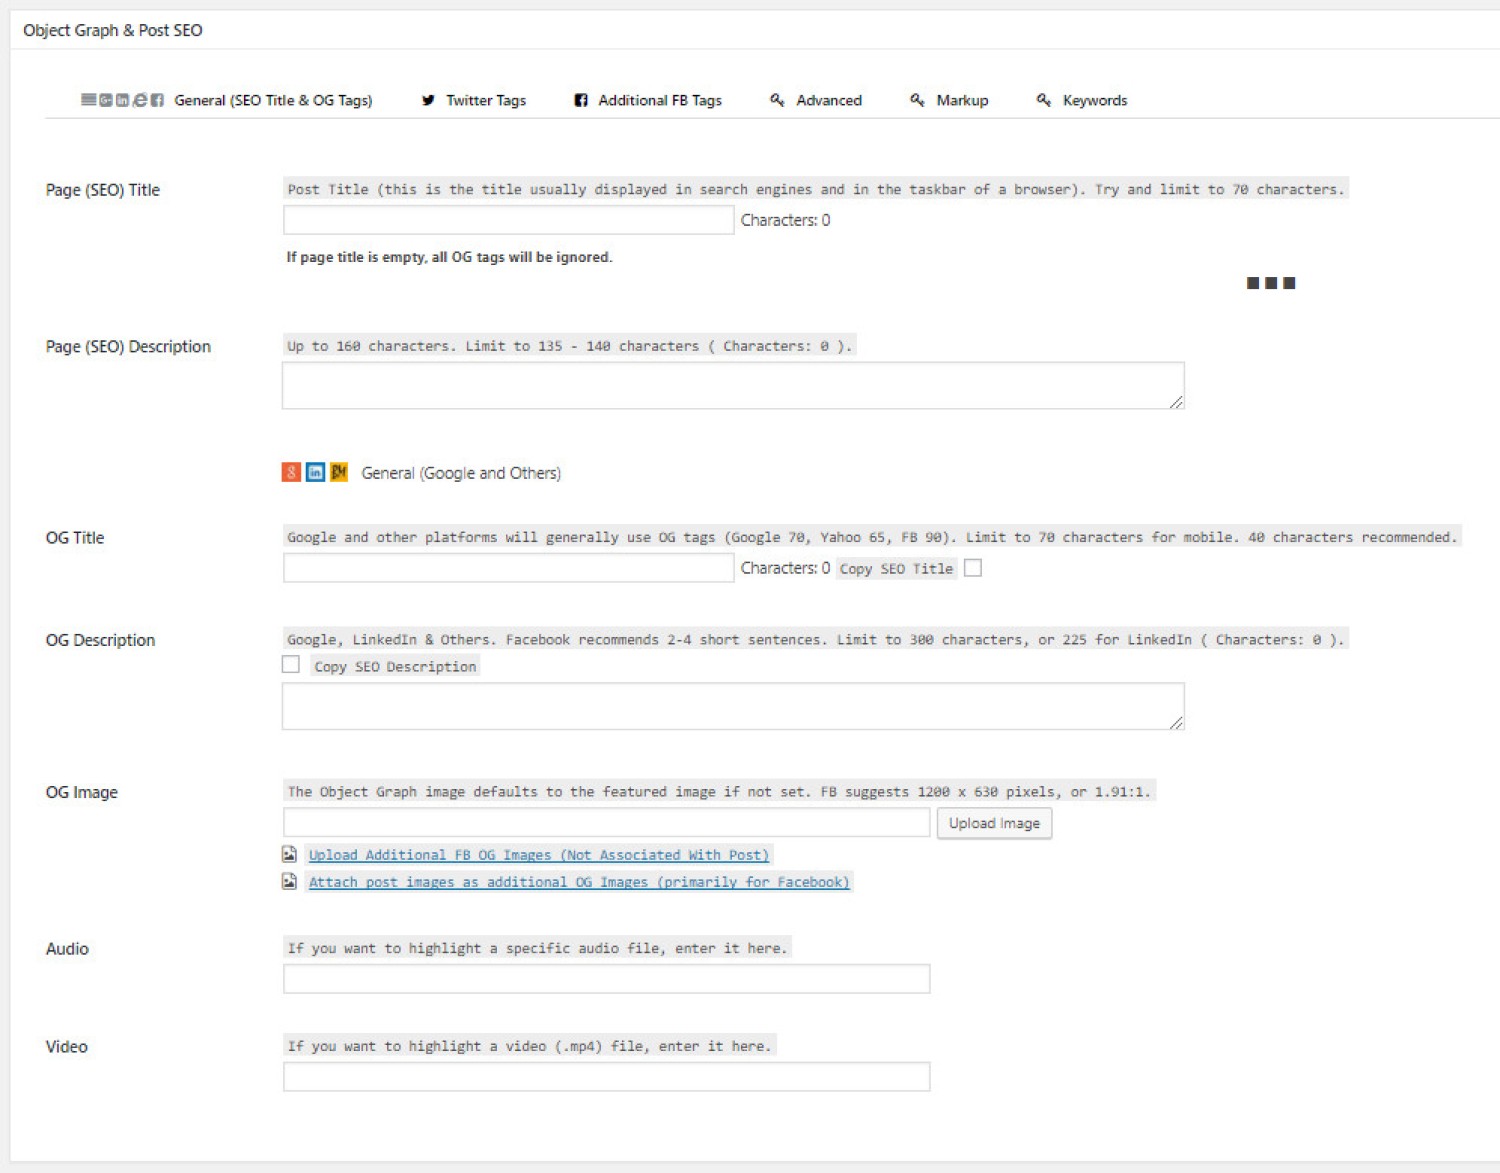Image resolution: width=1500 pixels, height=1173 pixels.
Task: Click the blue LinkedIn icon above OG Title
Action: click(315, 472)
